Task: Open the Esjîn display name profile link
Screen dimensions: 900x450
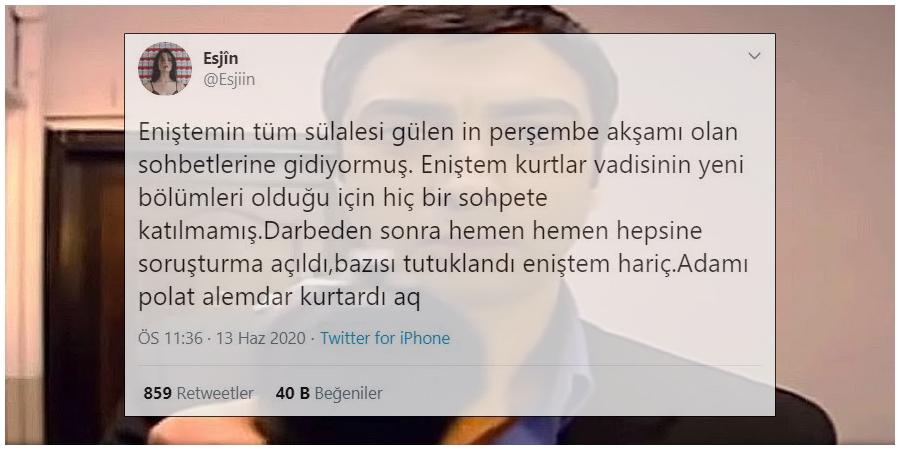Action: pyautogui.click(x=220, y=59)
